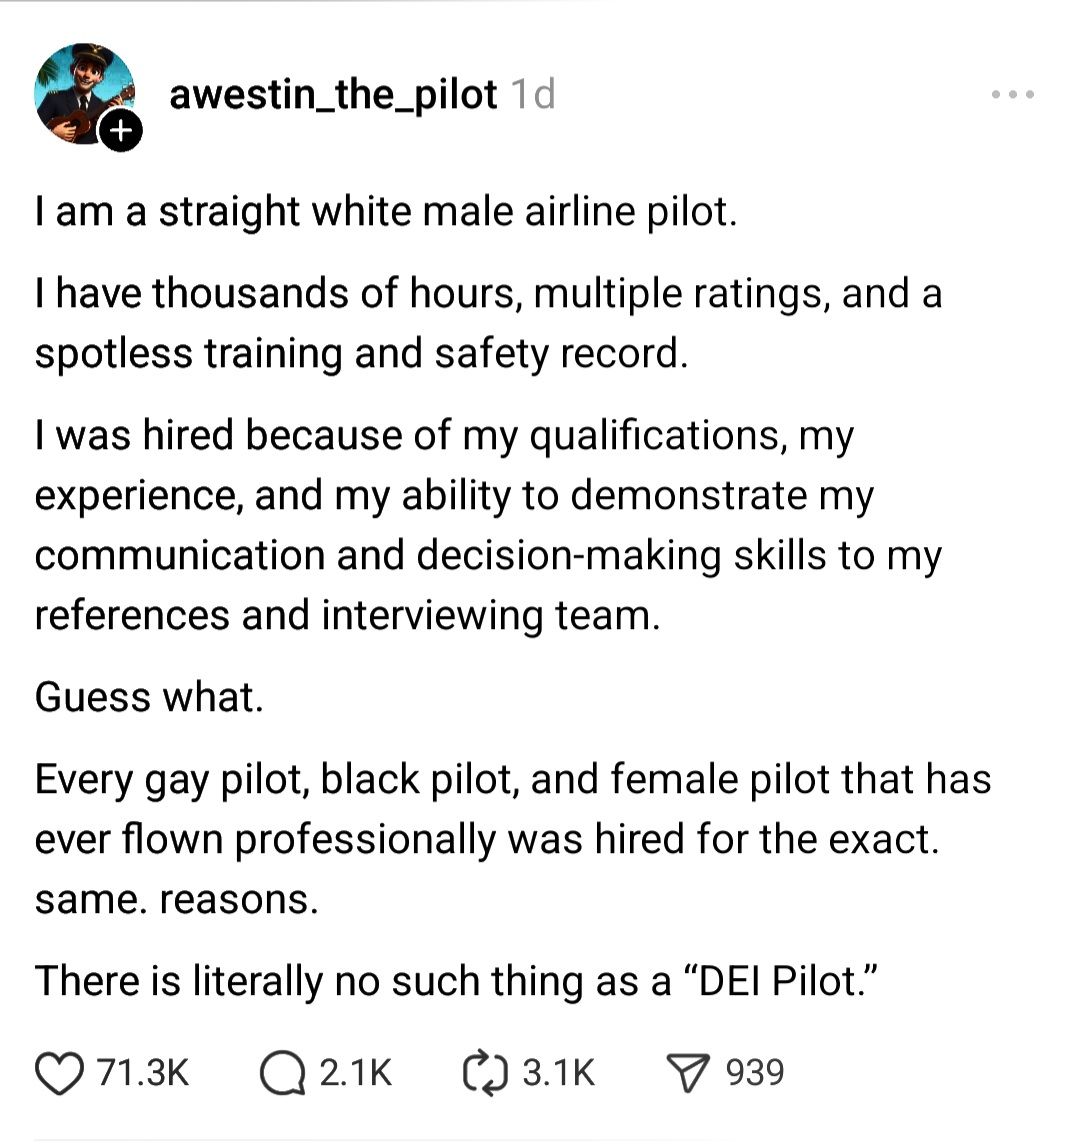Follow the author via the plus badge

[121, 132]
